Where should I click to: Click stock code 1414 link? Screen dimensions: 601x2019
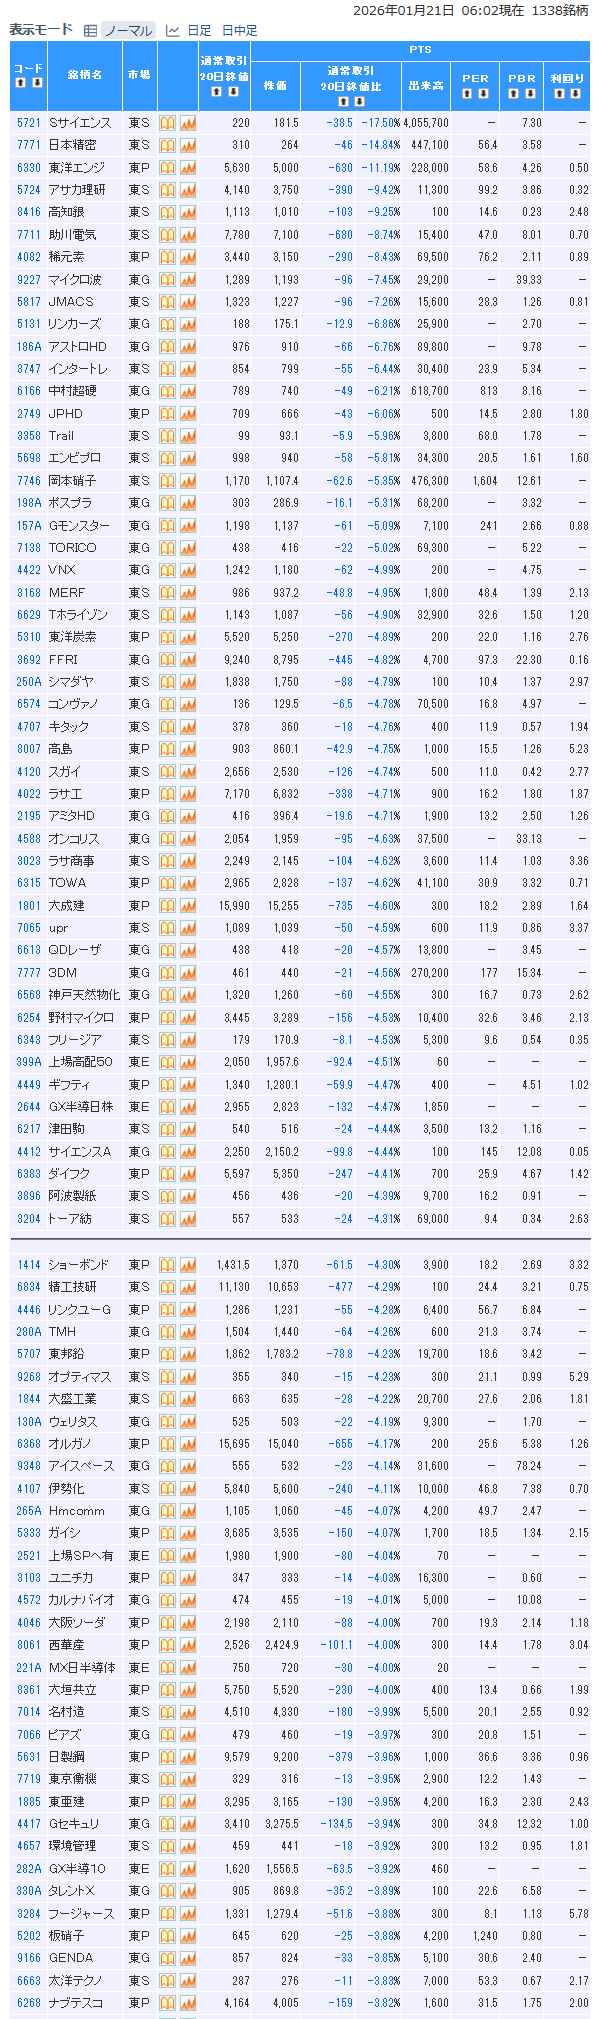pos(29,1265)
